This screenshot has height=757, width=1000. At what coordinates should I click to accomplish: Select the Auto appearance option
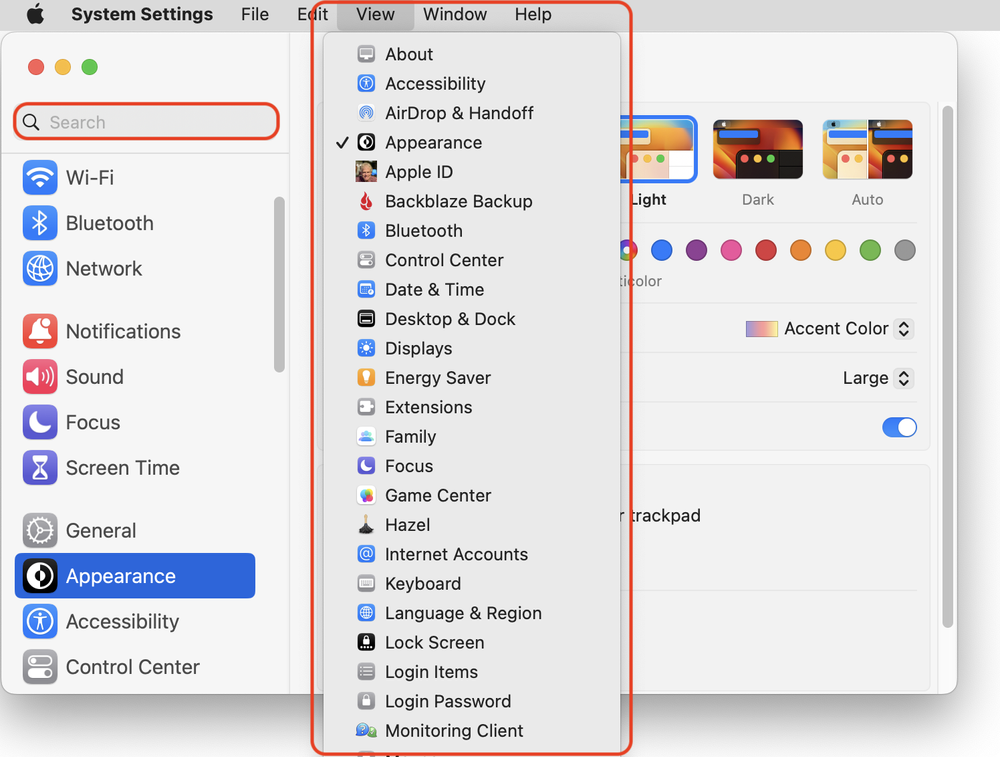pos(866,148)
